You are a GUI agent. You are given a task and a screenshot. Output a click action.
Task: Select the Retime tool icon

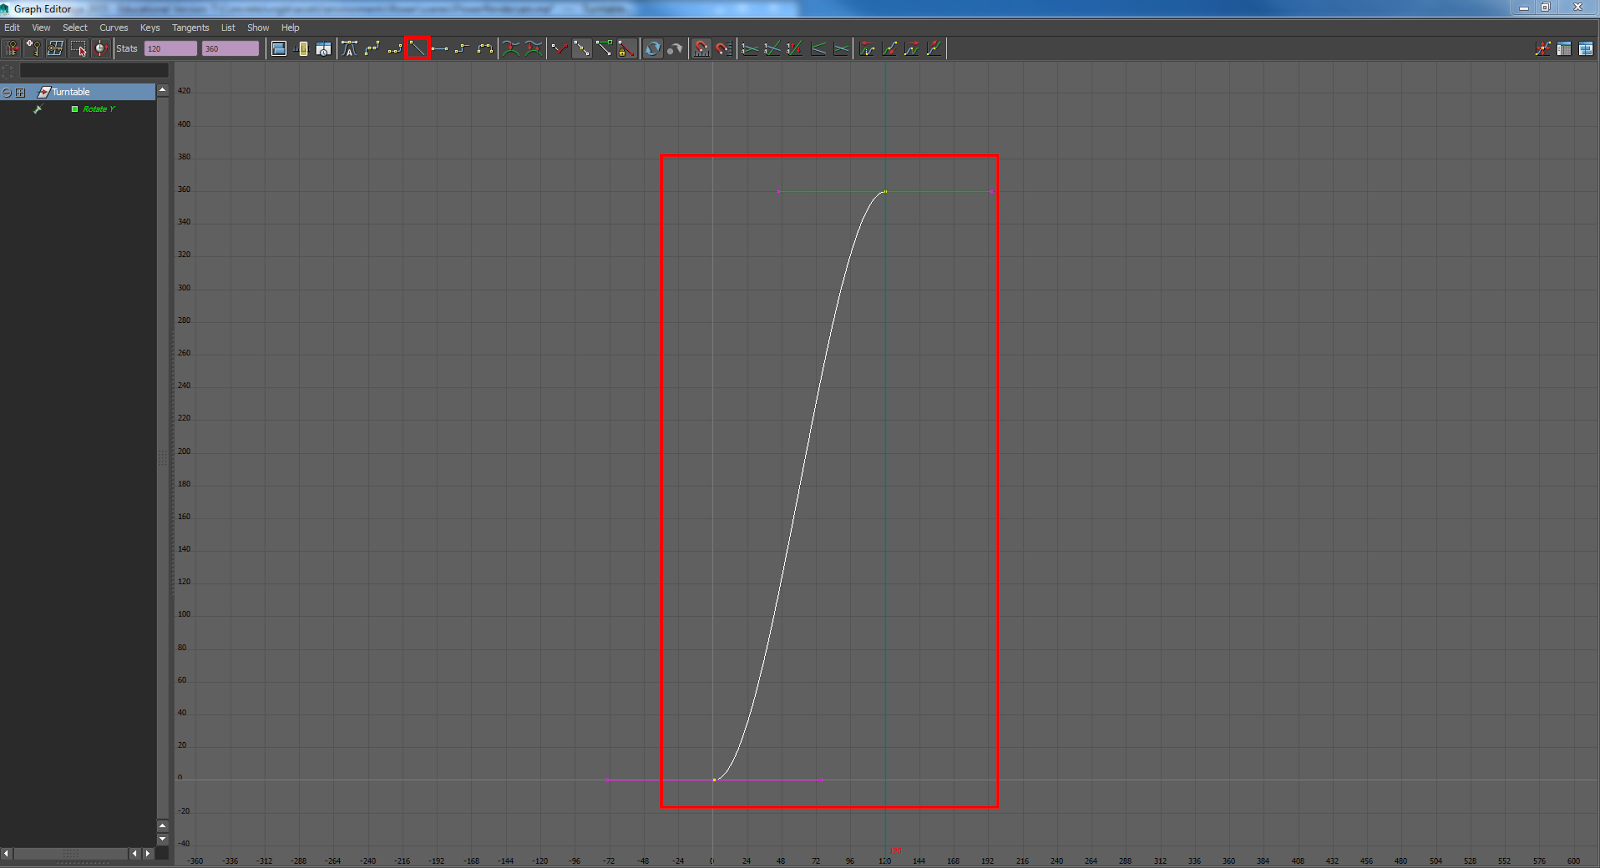pyautogui.click(x=101, y=48)
